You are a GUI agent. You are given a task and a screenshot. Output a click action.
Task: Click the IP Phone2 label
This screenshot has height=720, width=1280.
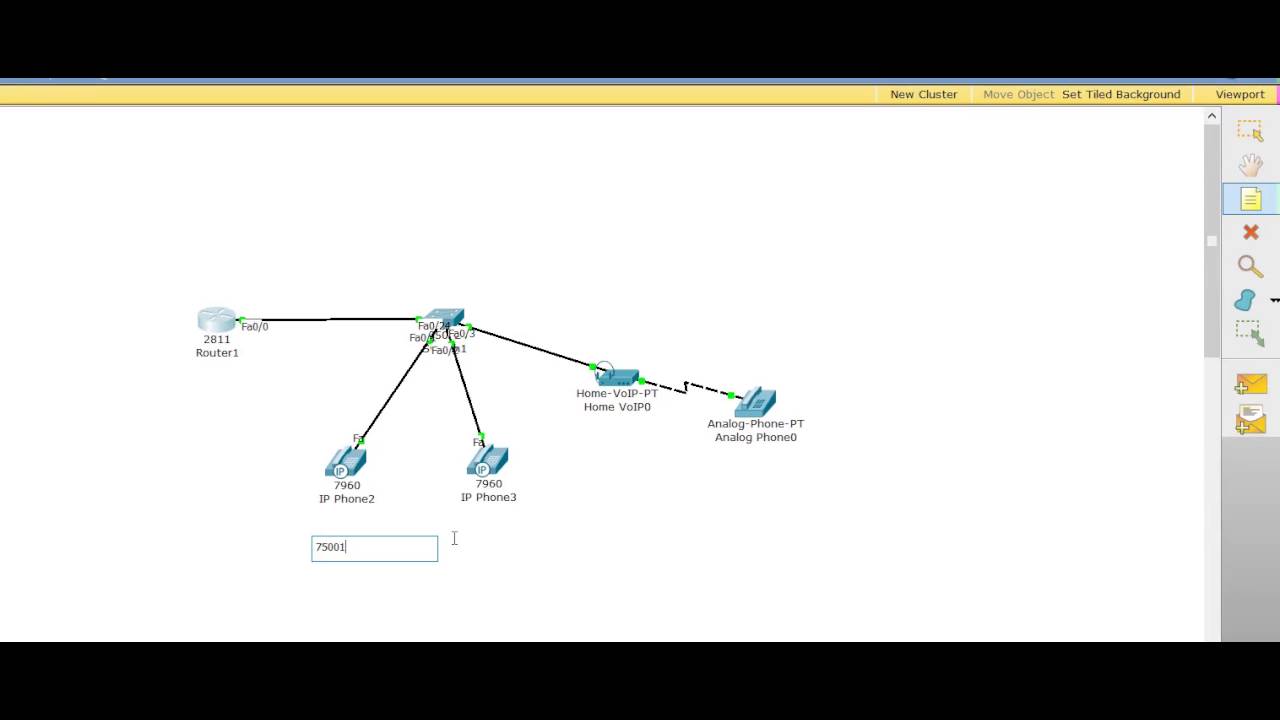point(347,499)
